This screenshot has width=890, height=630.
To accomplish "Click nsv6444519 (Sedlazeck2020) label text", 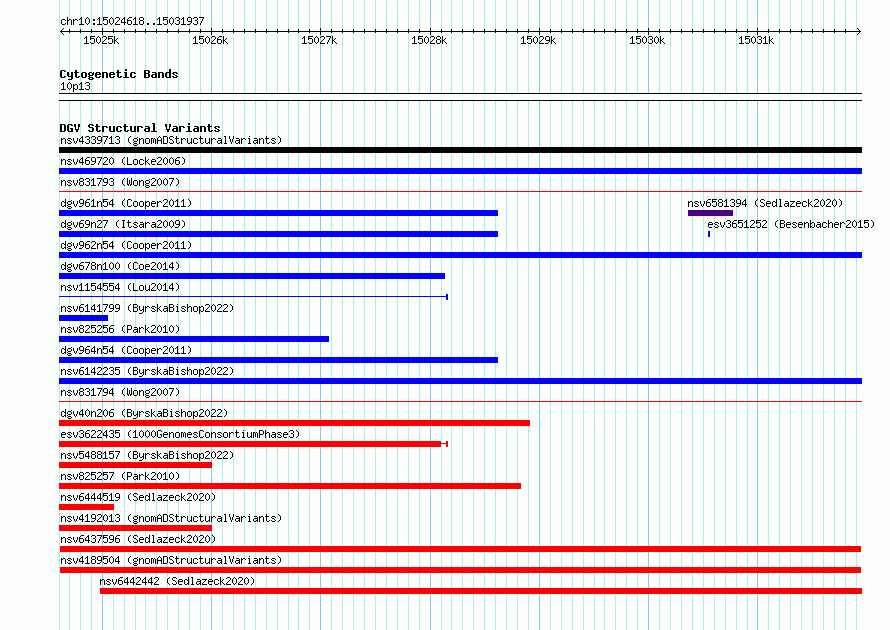I will point(138,497).
